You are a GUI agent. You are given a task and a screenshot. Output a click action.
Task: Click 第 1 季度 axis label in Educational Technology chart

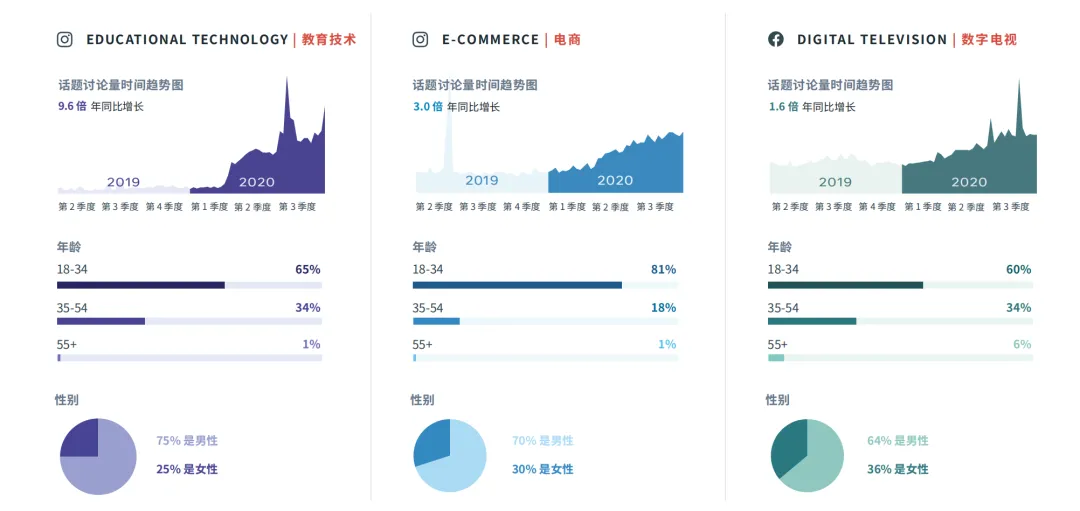(209, 207)
